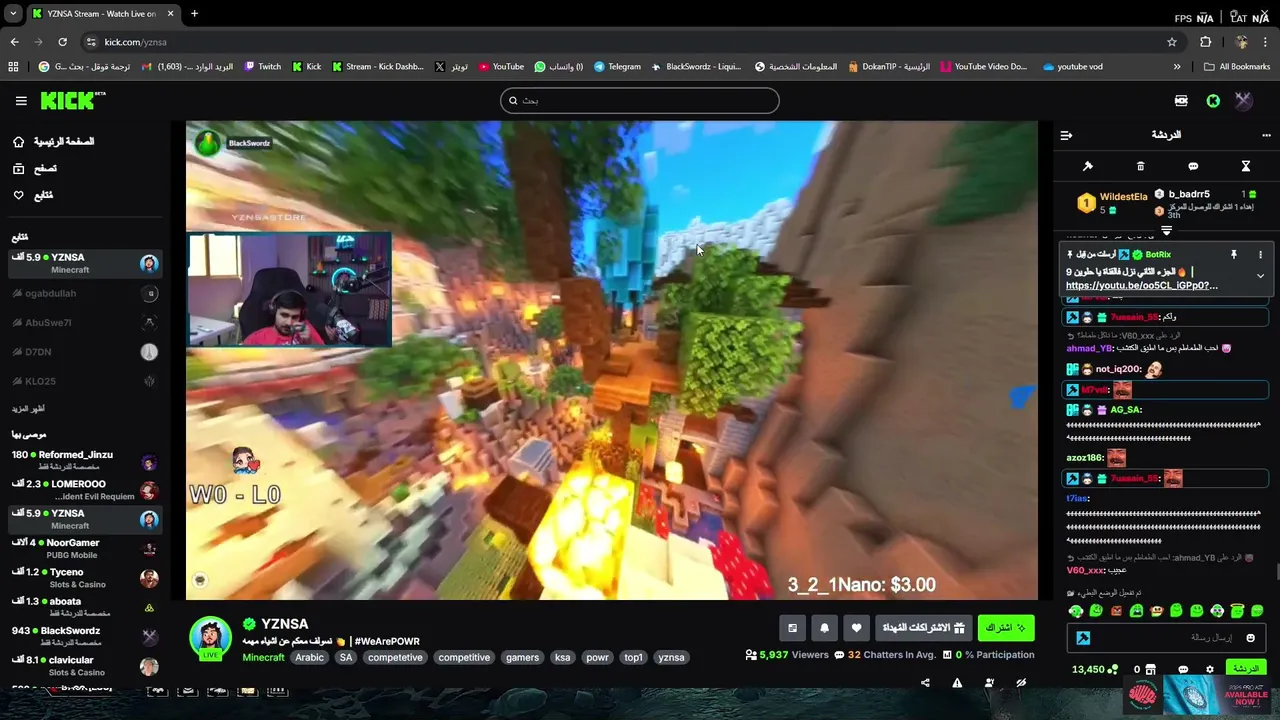Select the gamers tag

(522, 657)
